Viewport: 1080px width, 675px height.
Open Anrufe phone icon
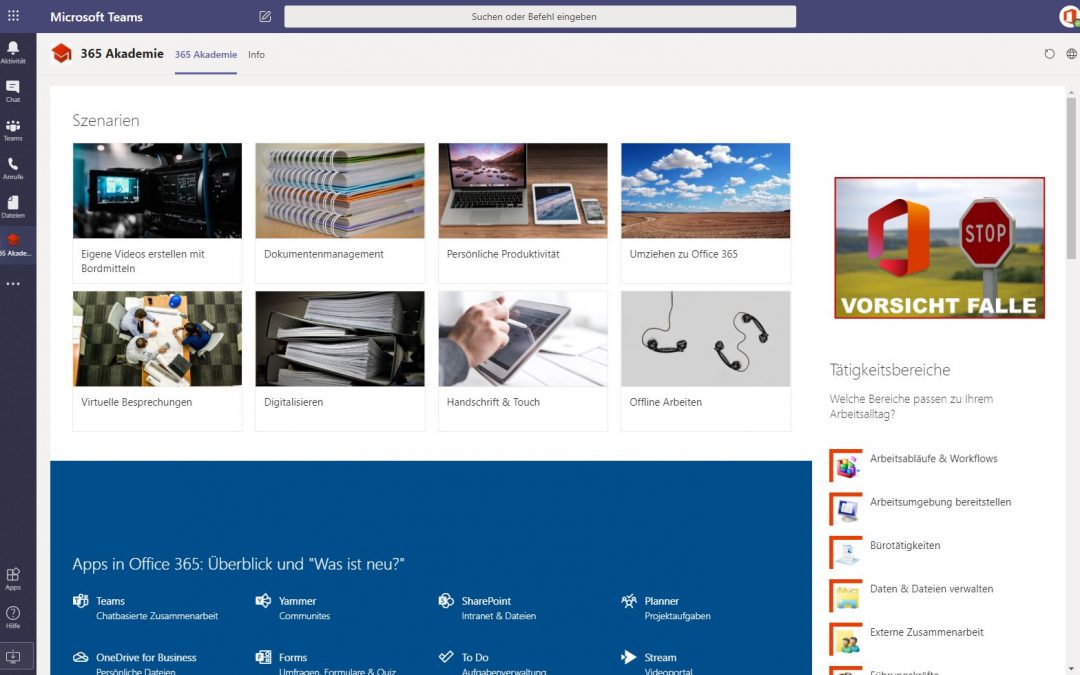tap(13, 167)
